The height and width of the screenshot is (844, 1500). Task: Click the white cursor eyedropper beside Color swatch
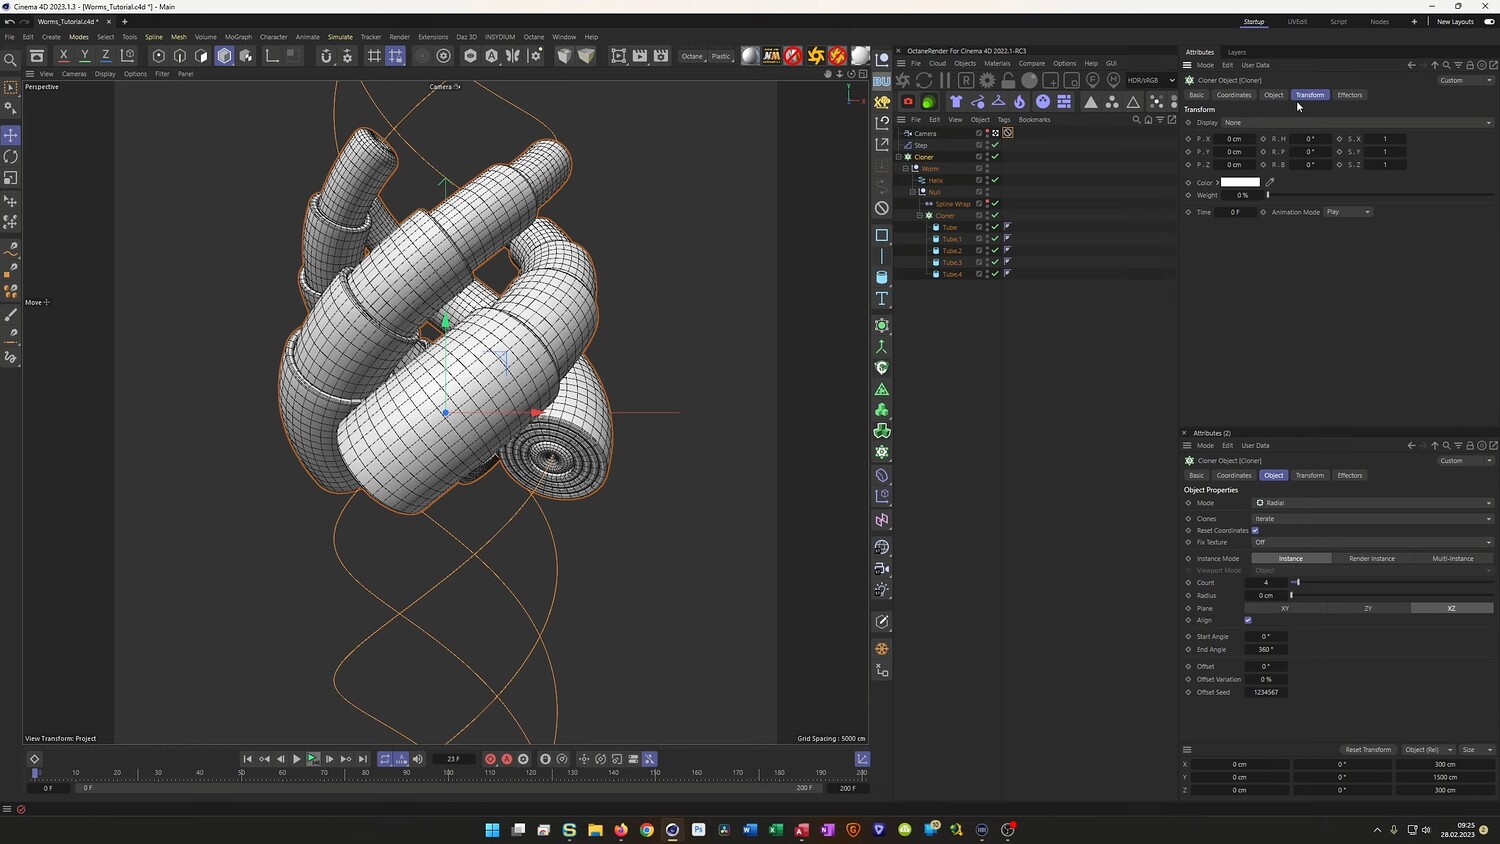1270,182
